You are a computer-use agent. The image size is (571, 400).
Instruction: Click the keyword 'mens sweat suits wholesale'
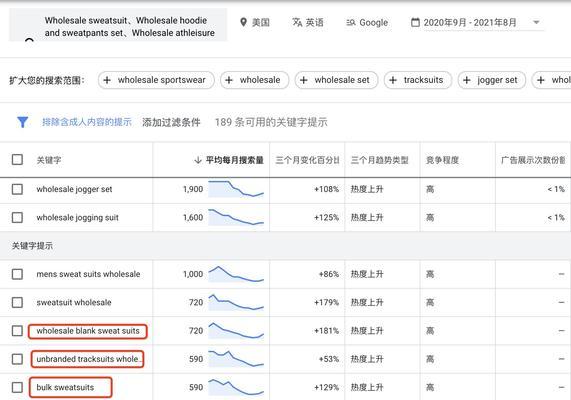pyautogui.click(x=88, y=274)
